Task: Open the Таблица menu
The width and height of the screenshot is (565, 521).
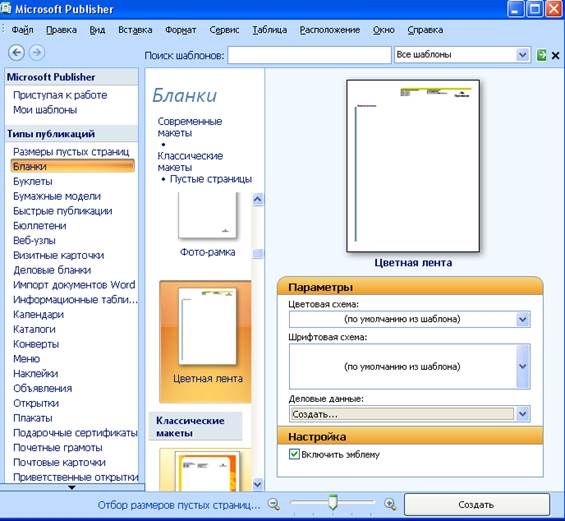Action: 270,30
